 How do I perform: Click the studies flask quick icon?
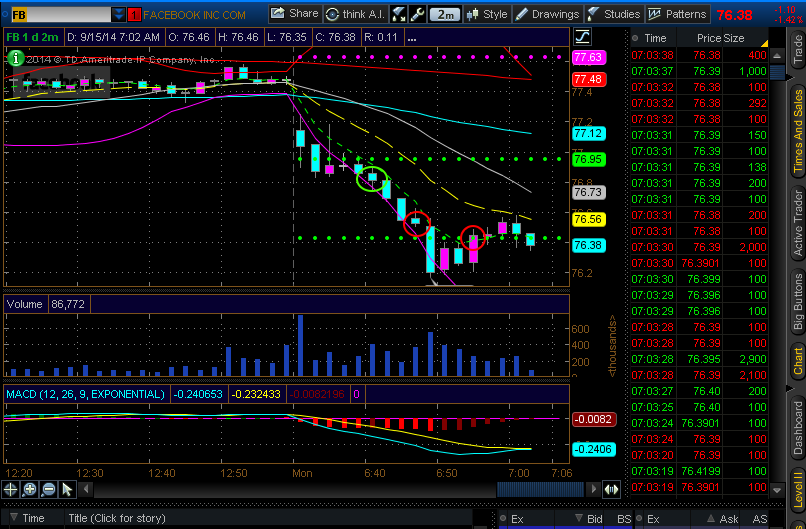[x=398, y=14]
